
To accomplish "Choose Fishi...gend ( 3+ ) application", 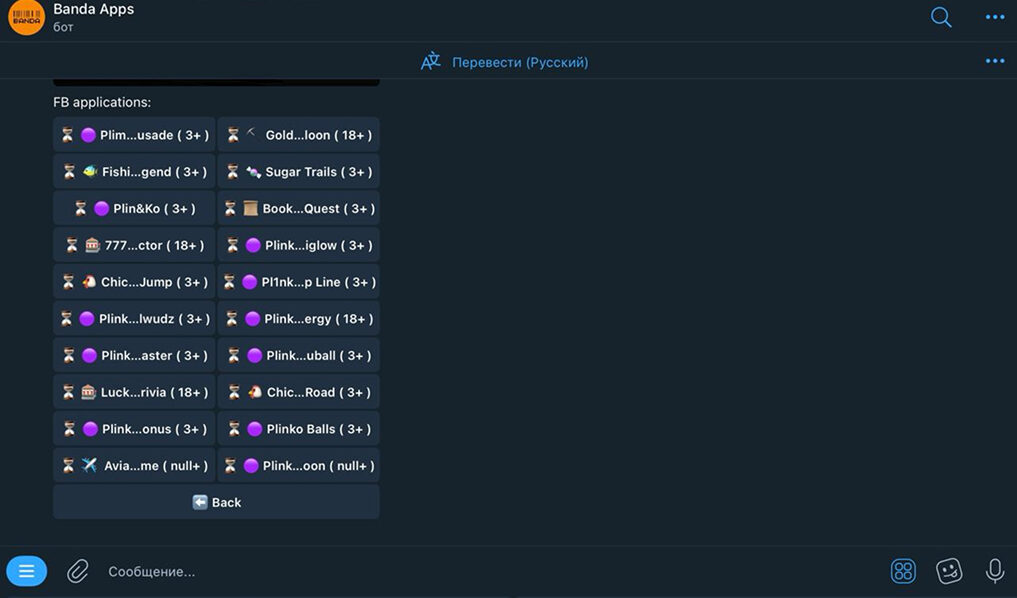I will click(x=134, y=172).
